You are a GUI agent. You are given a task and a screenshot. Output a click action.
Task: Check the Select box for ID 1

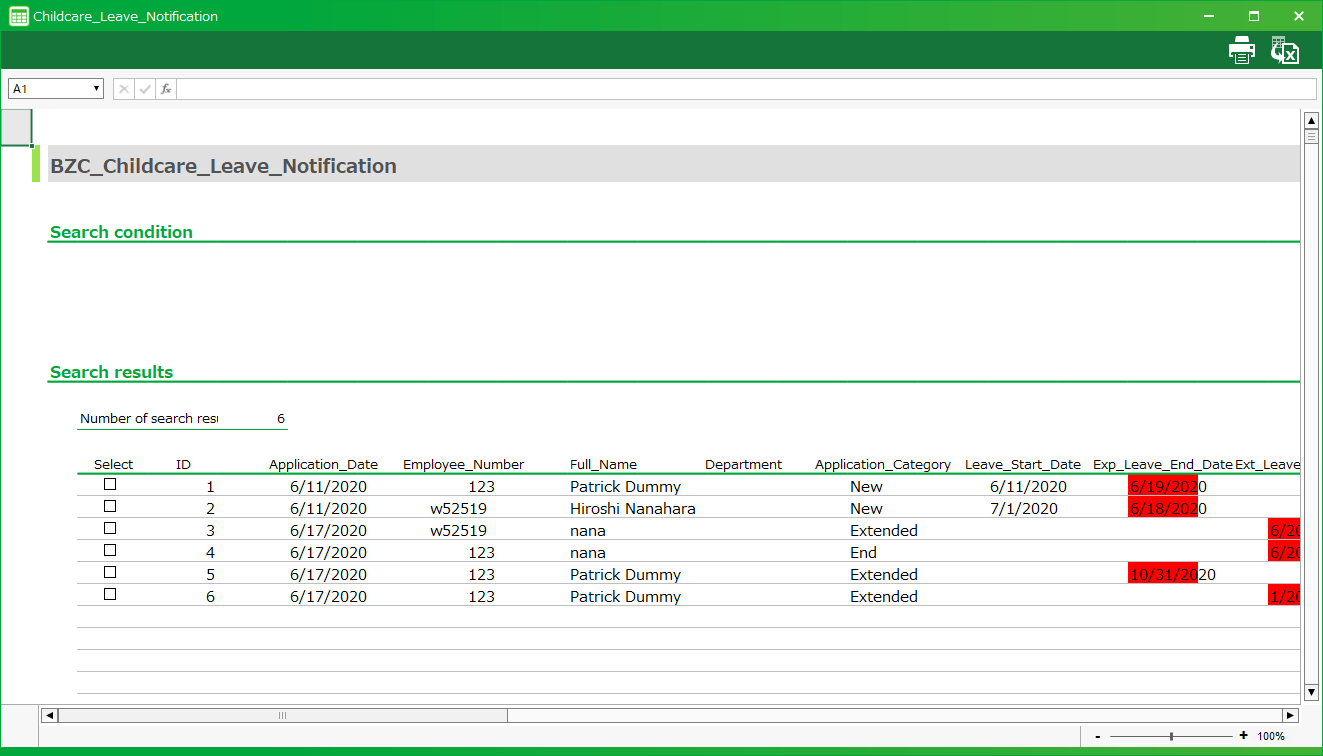tap(110, 484)
